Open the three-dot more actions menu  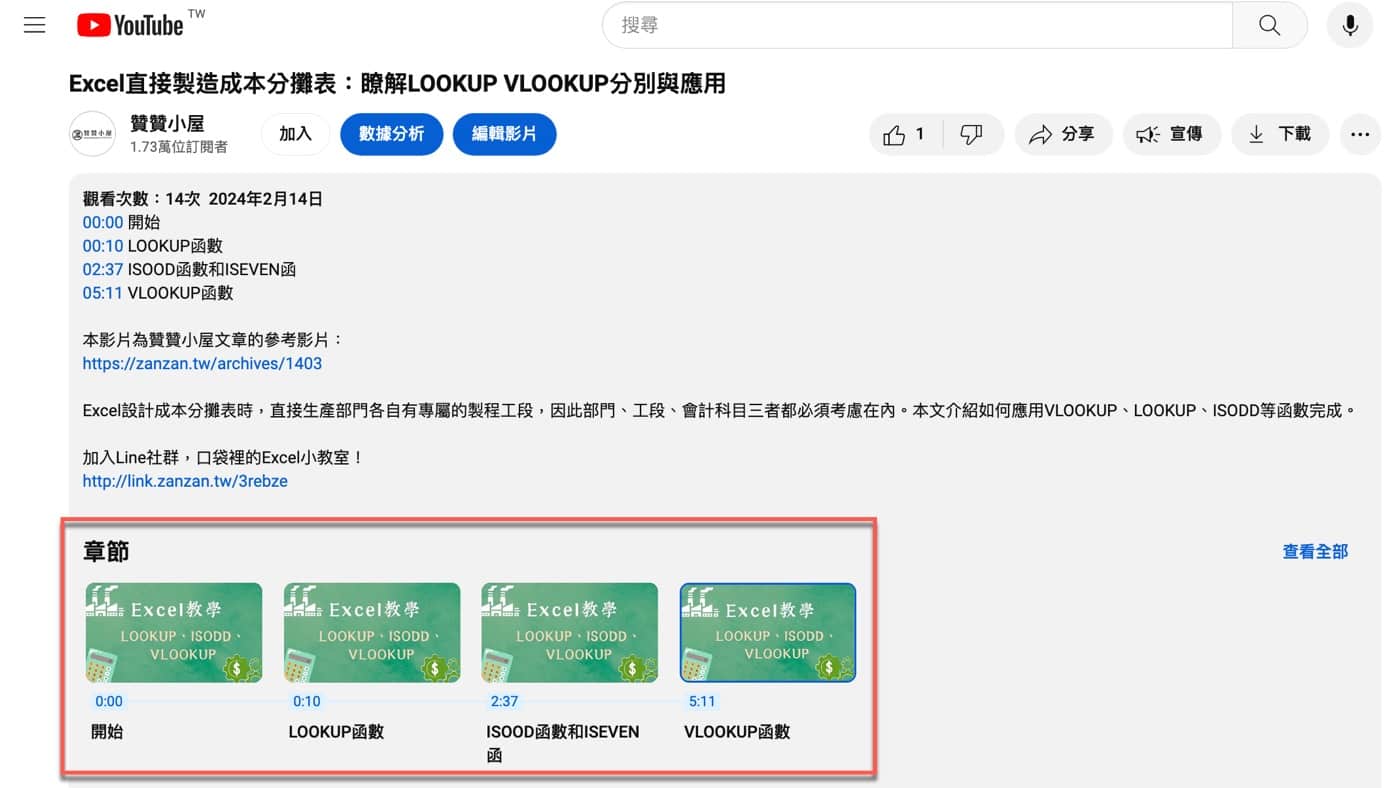pyautogui.click(x=1359, y=134)
